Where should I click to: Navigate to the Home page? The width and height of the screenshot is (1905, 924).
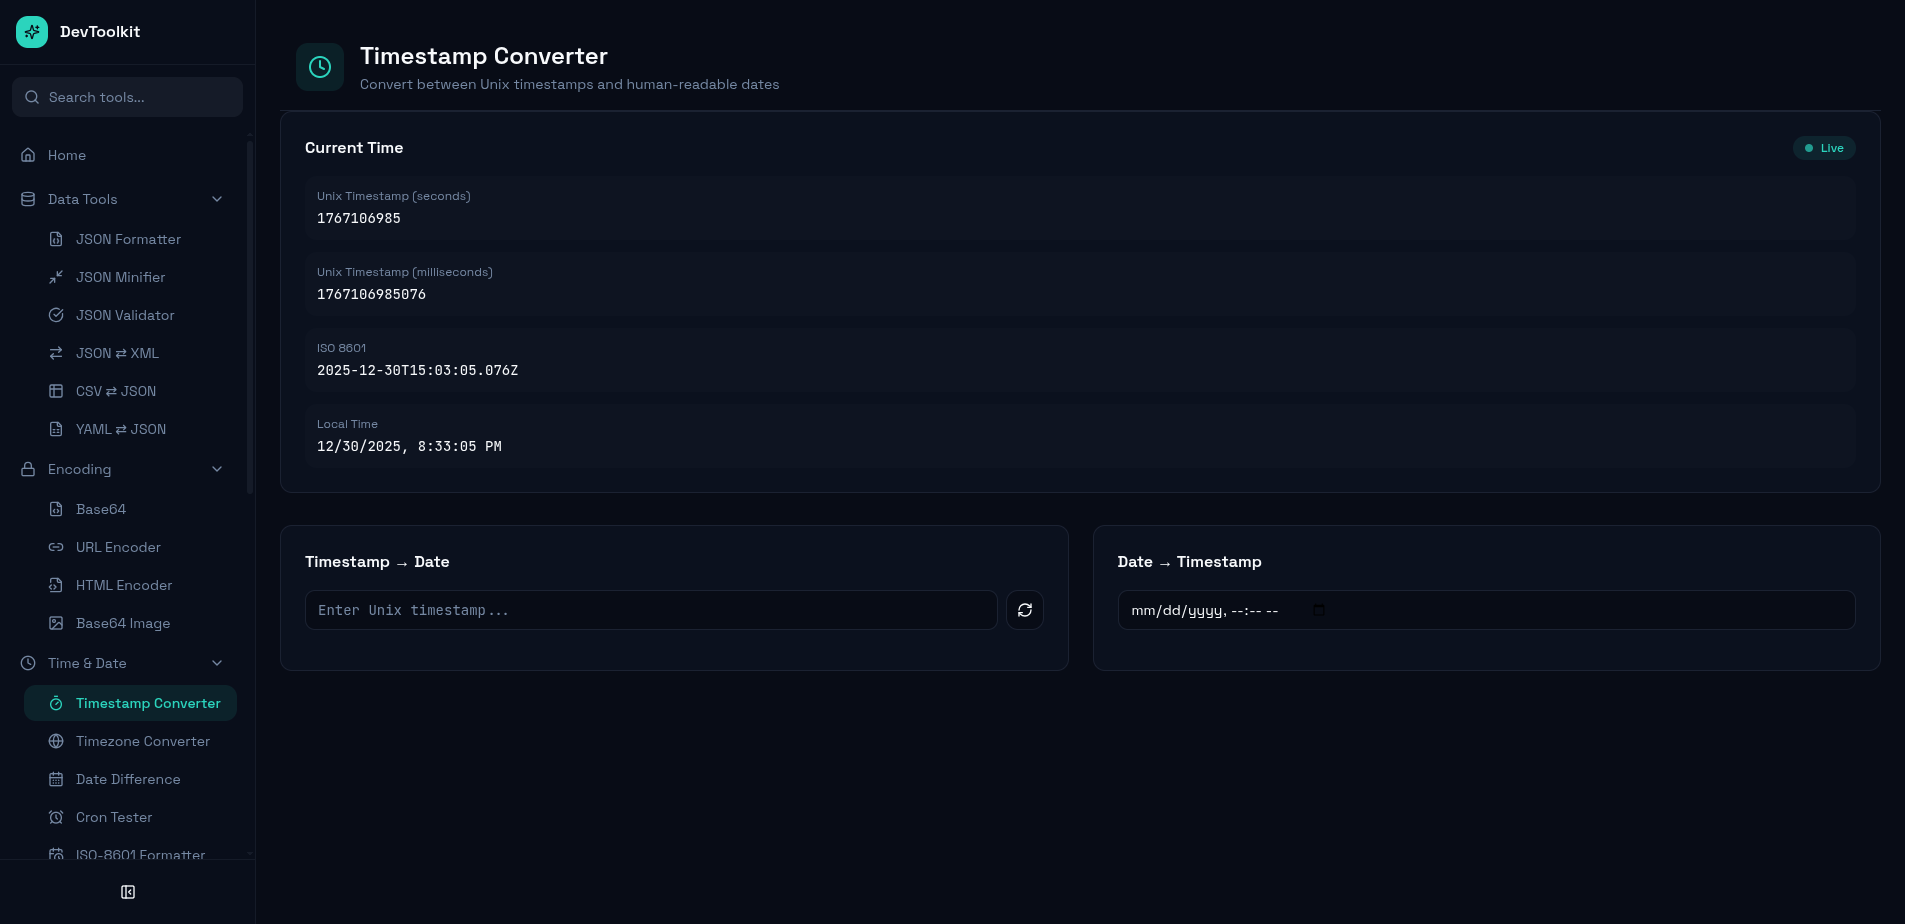click(66, 155)
